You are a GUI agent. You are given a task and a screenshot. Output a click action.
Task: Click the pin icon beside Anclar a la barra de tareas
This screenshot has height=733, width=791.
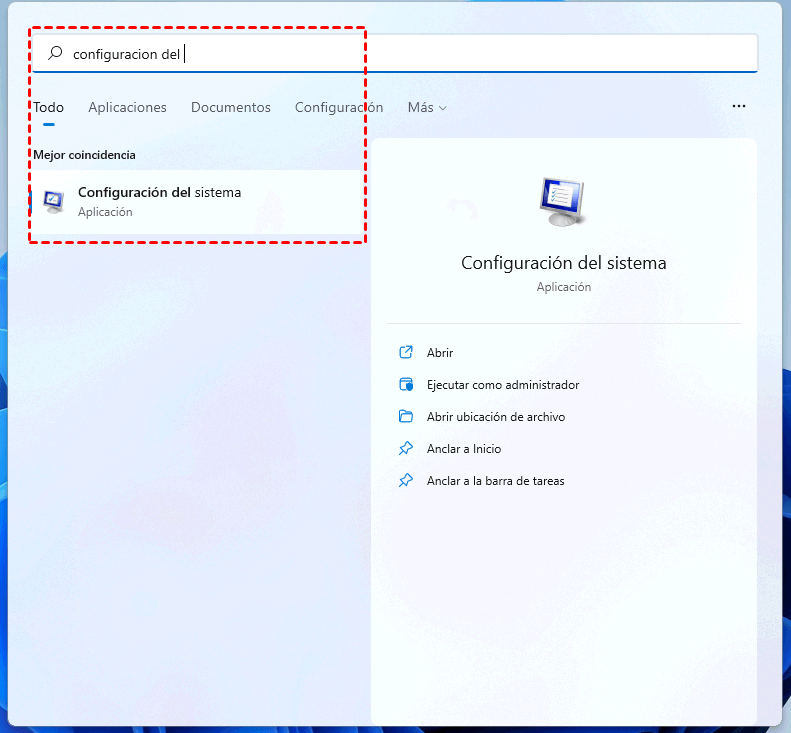pos(406,481)
